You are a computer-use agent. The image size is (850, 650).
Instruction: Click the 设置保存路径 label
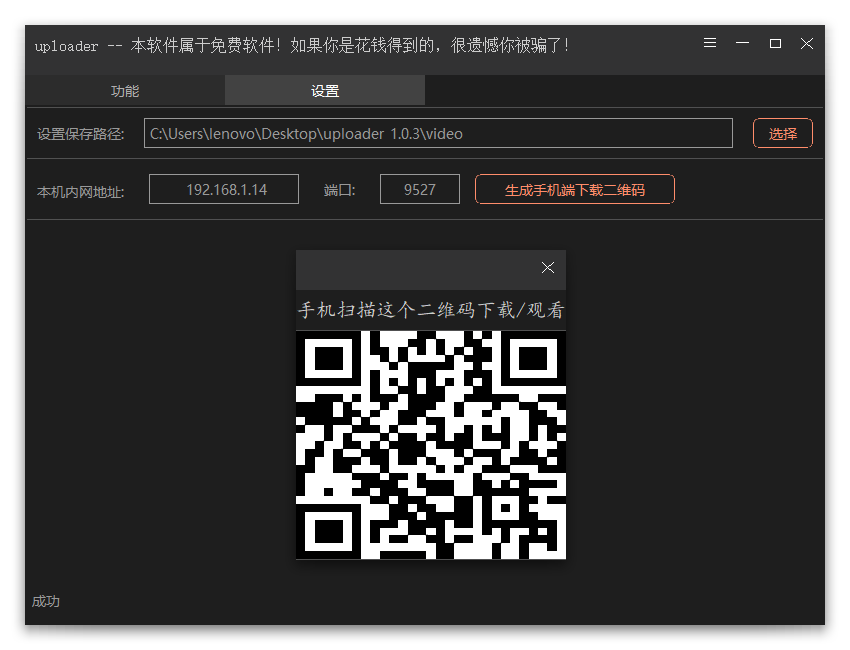click(x=80, y=132)
